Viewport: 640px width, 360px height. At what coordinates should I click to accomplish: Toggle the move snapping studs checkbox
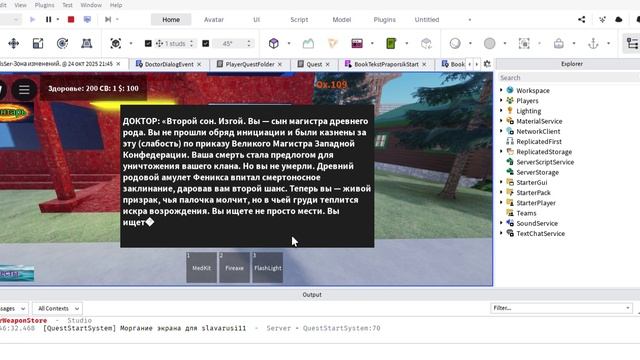(148, 43)
